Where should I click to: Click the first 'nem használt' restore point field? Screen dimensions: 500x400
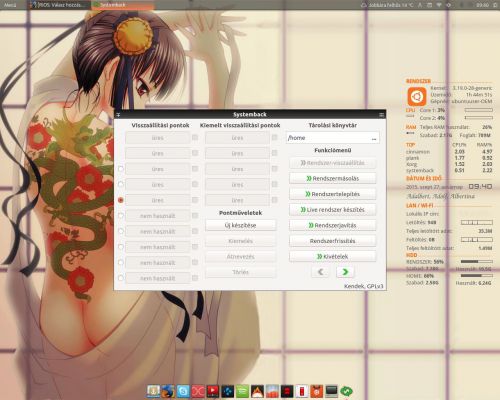(158, 216)
